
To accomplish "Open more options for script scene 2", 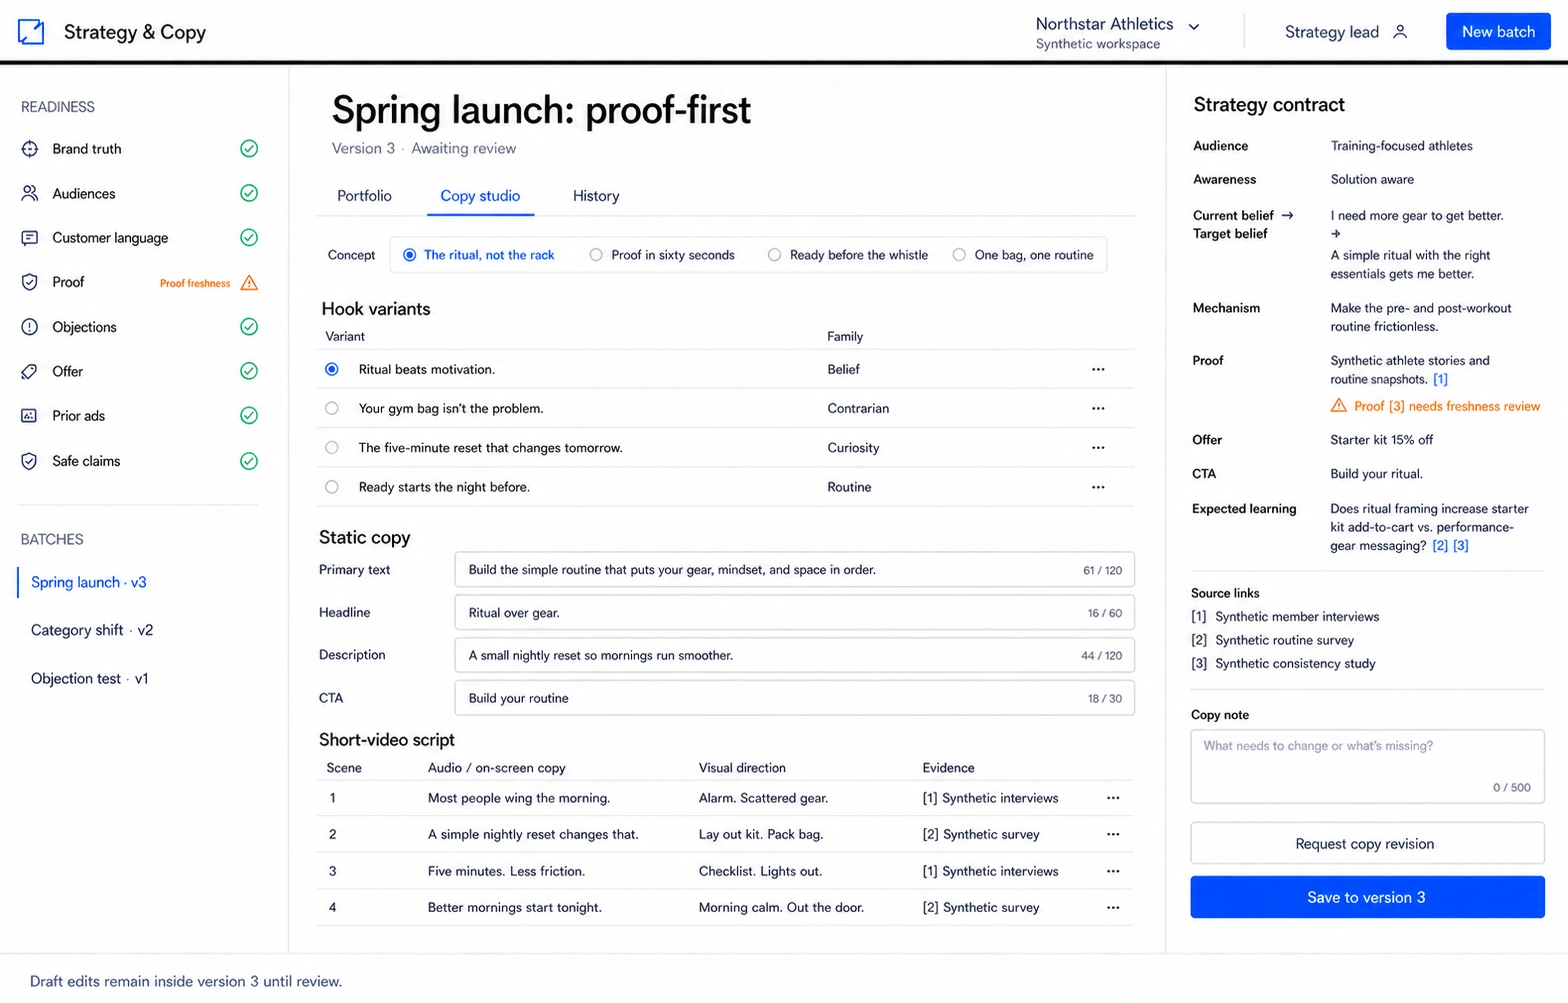I will pyautogui.click(x=1113, y=834).
